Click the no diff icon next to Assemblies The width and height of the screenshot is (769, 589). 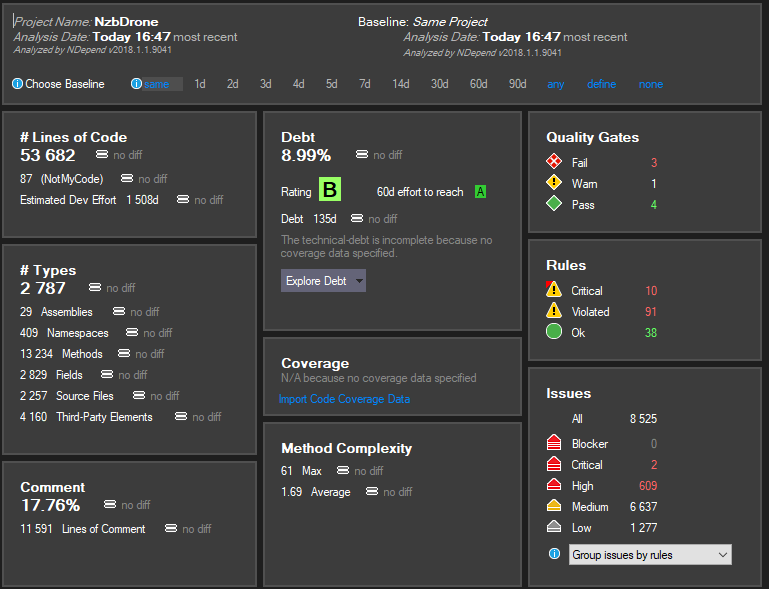tap(119, 311)
